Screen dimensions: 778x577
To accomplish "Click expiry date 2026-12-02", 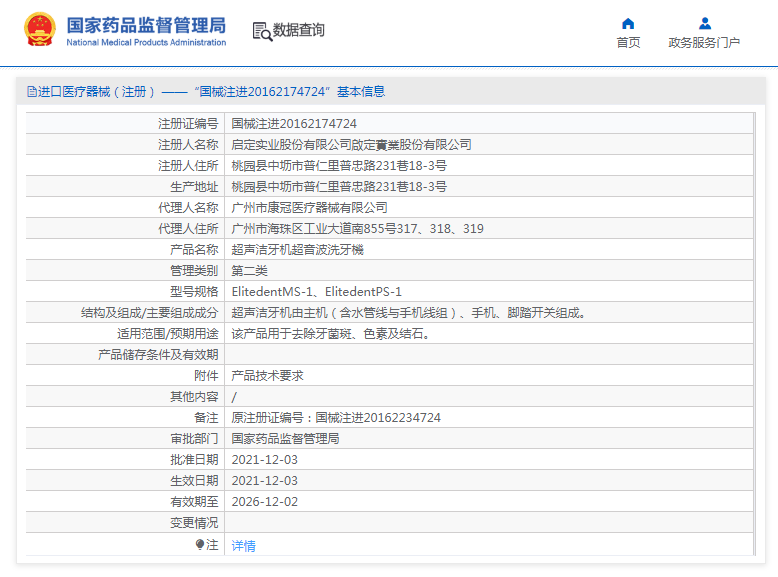I will 264,502.
